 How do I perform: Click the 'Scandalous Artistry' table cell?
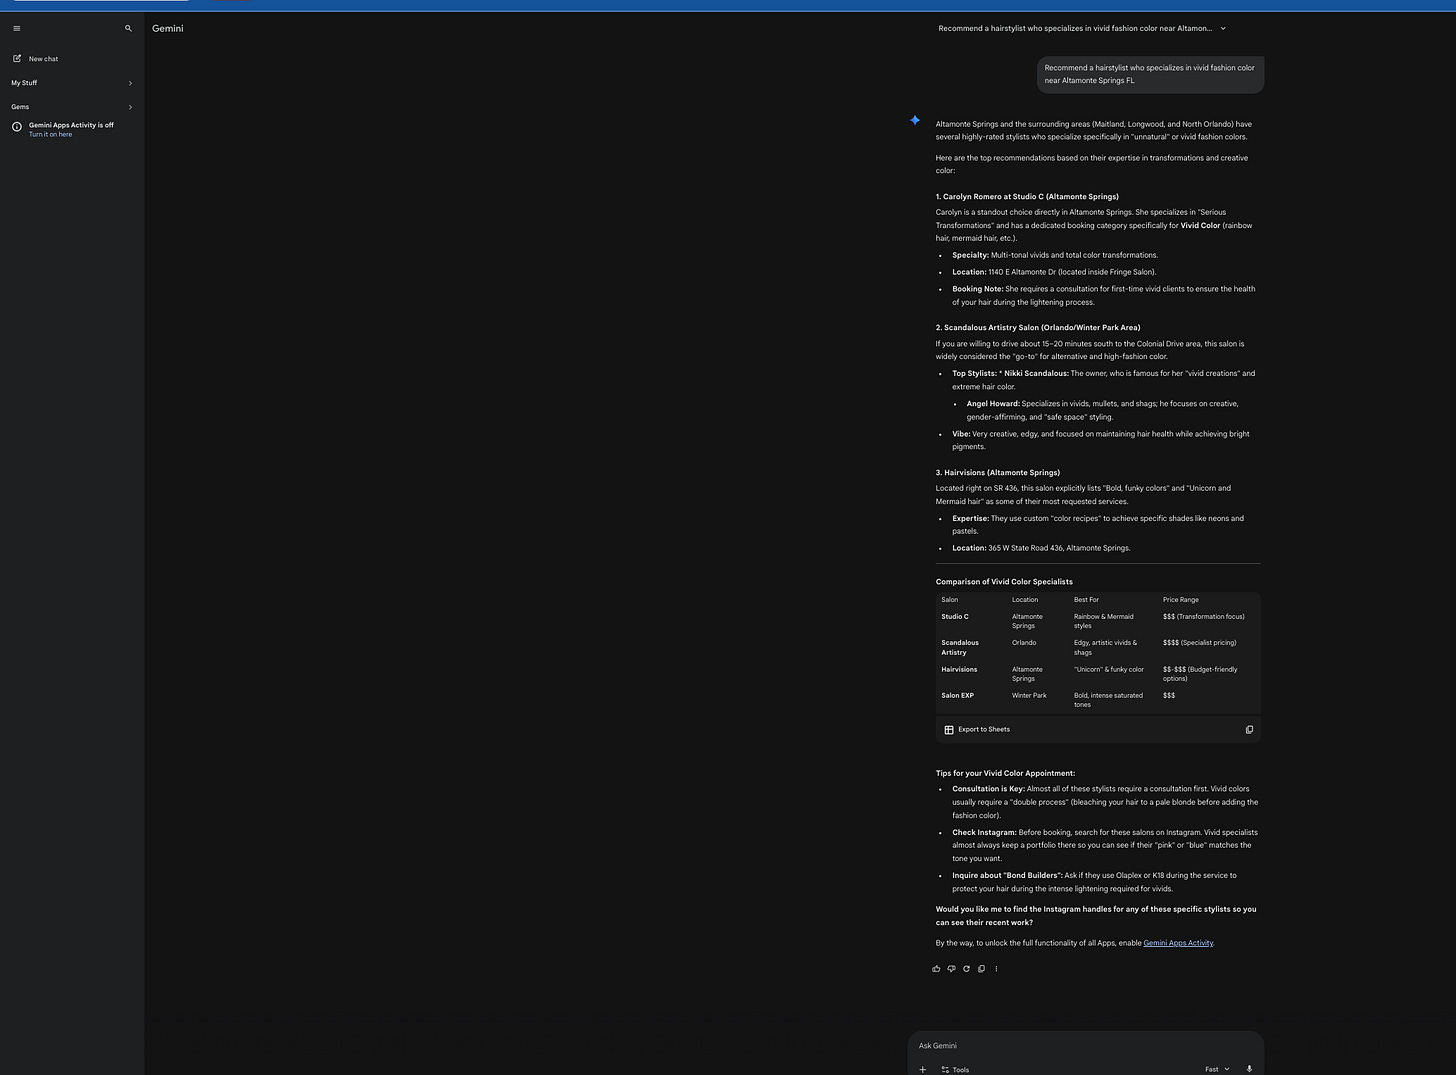[x=960, y=648]
